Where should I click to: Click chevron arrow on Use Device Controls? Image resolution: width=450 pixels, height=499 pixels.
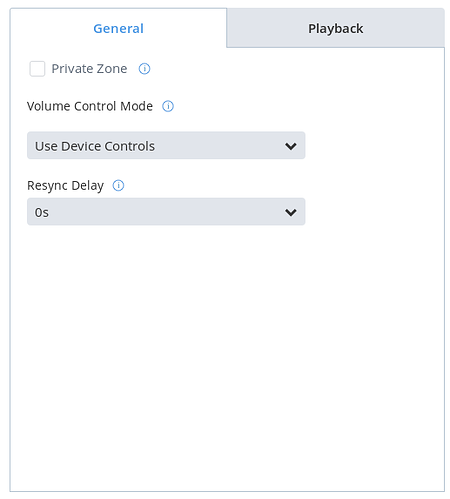click(291, 146)
